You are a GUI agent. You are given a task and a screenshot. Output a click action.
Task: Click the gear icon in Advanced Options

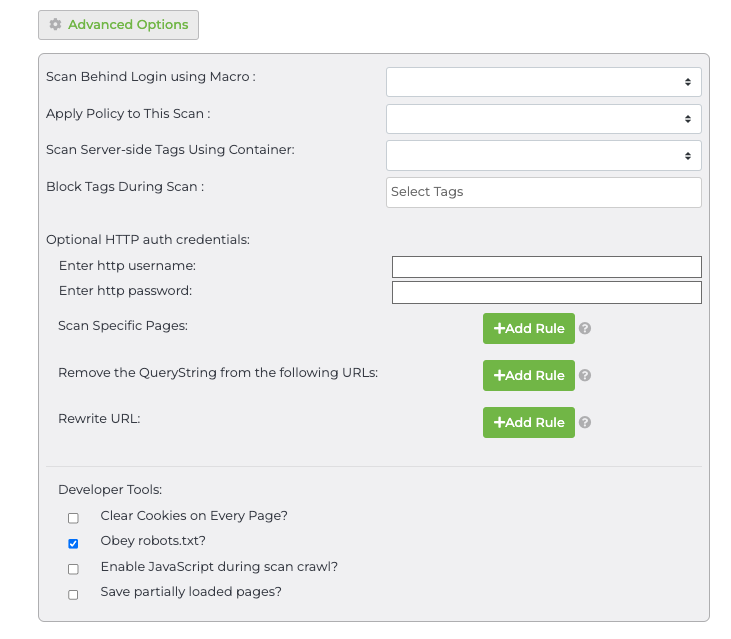tap(55, 25)
